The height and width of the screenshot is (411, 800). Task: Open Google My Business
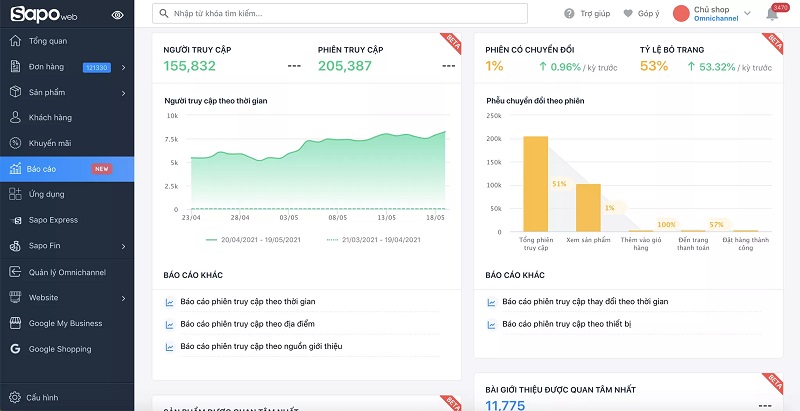tap(65, 323)
